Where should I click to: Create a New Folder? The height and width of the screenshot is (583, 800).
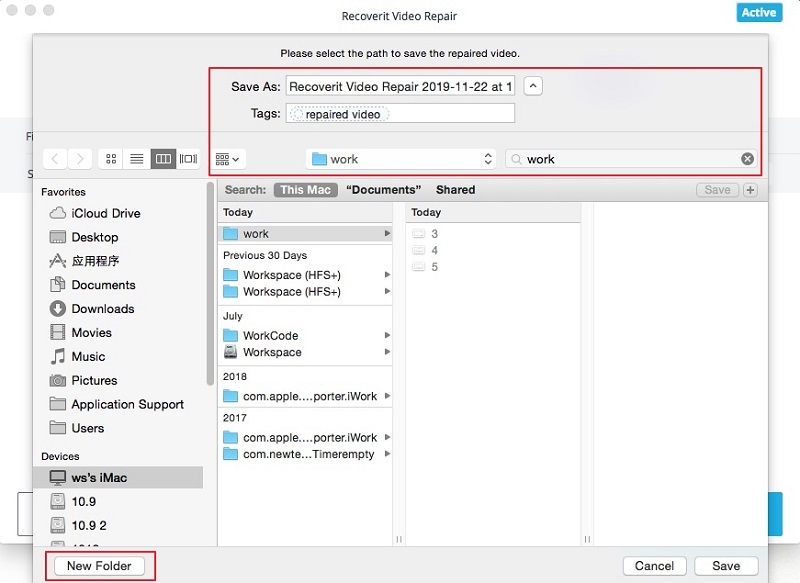(x=99, y=566)
